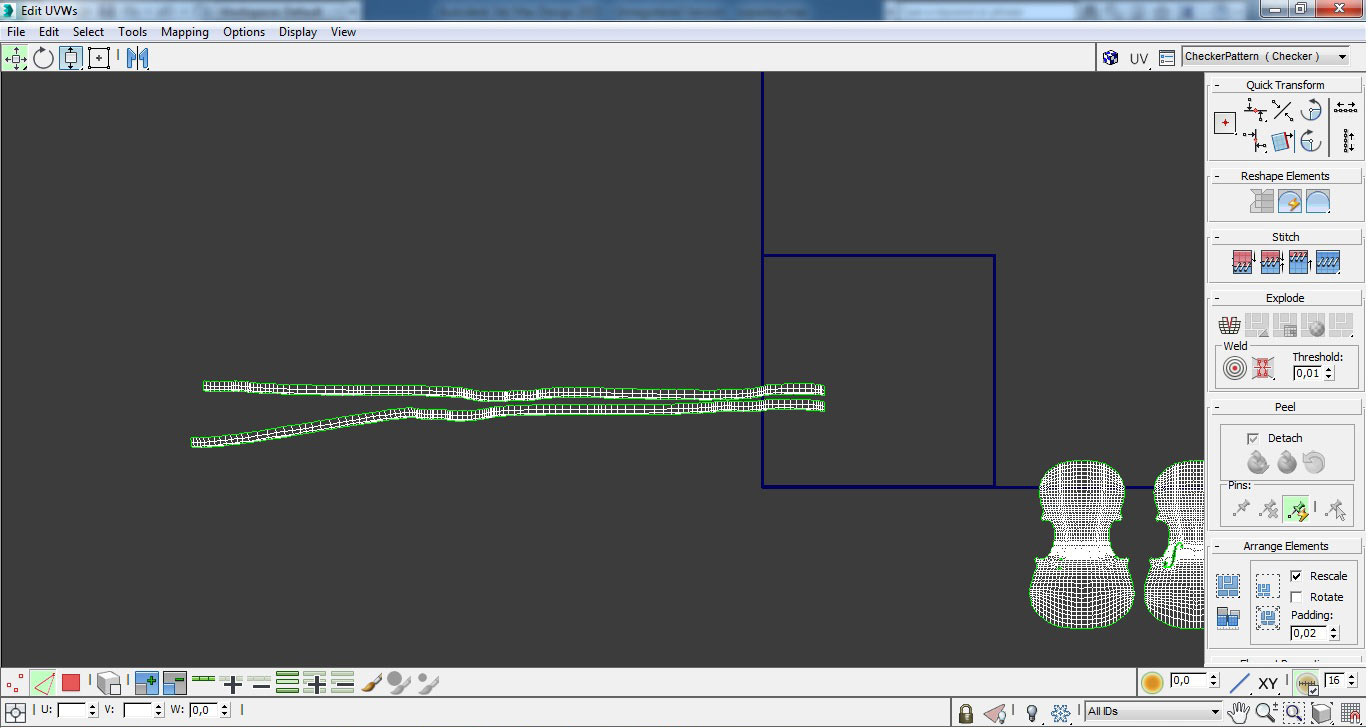1368x728 pixels.
Task: Click the Reshape Elements rollout title
Action: pos(1285,176)
